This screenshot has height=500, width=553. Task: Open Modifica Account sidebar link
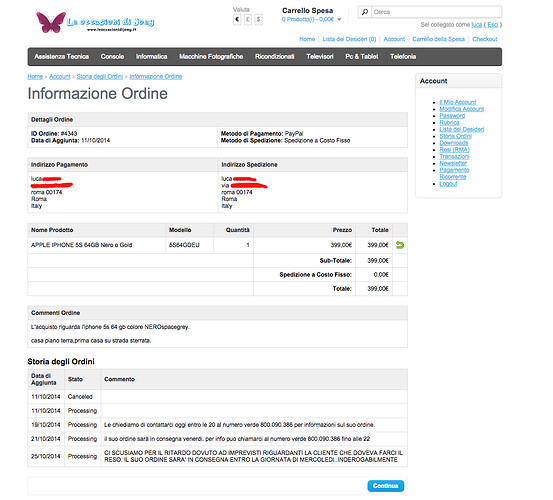462,109
